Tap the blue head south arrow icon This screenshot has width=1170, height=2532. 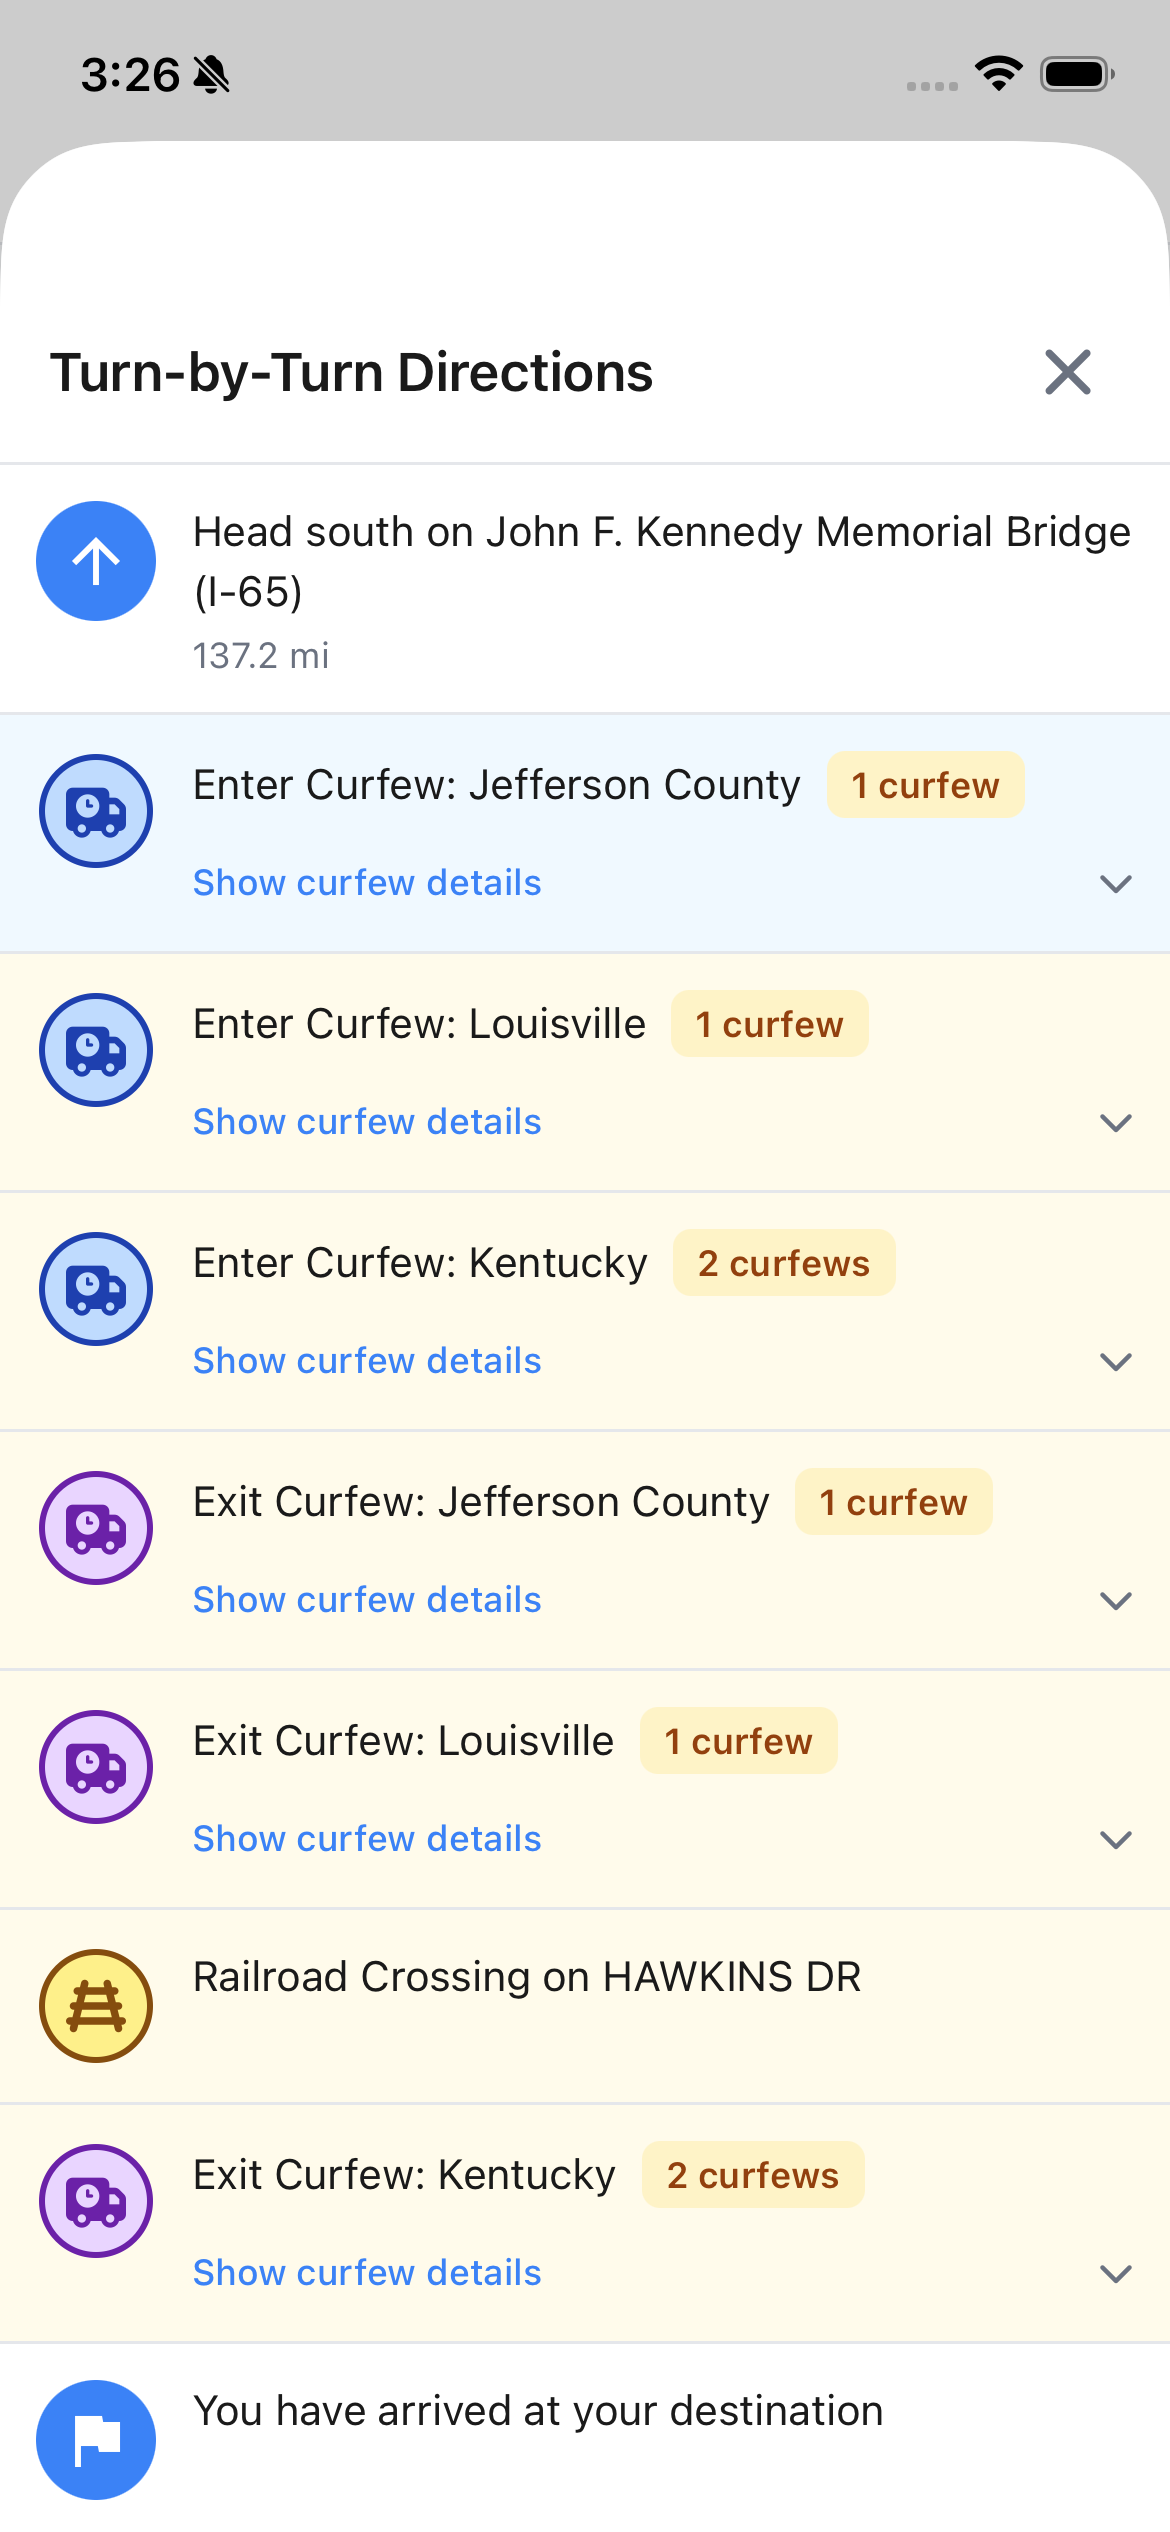coord(96,561)
